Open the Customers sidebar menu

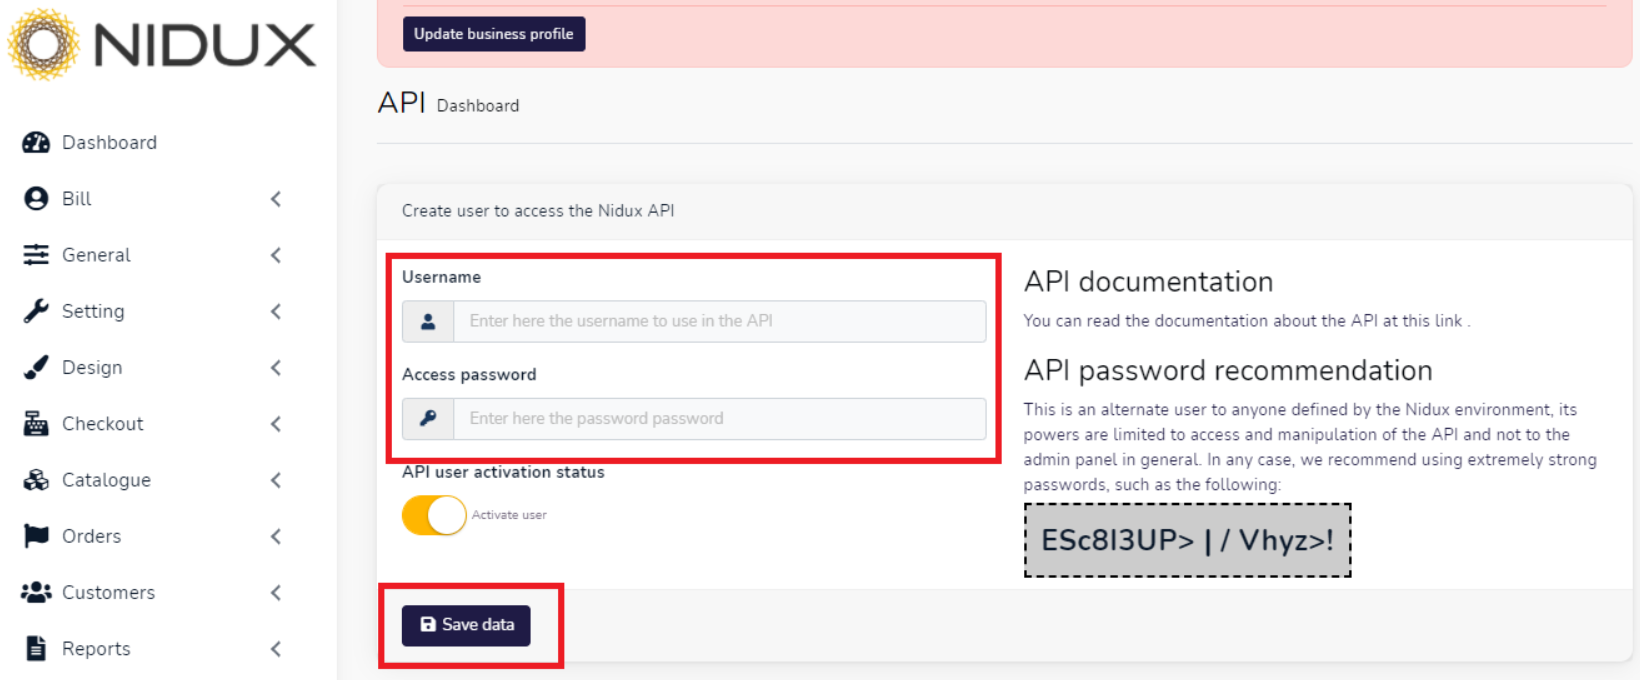click(x=109, y=592)
